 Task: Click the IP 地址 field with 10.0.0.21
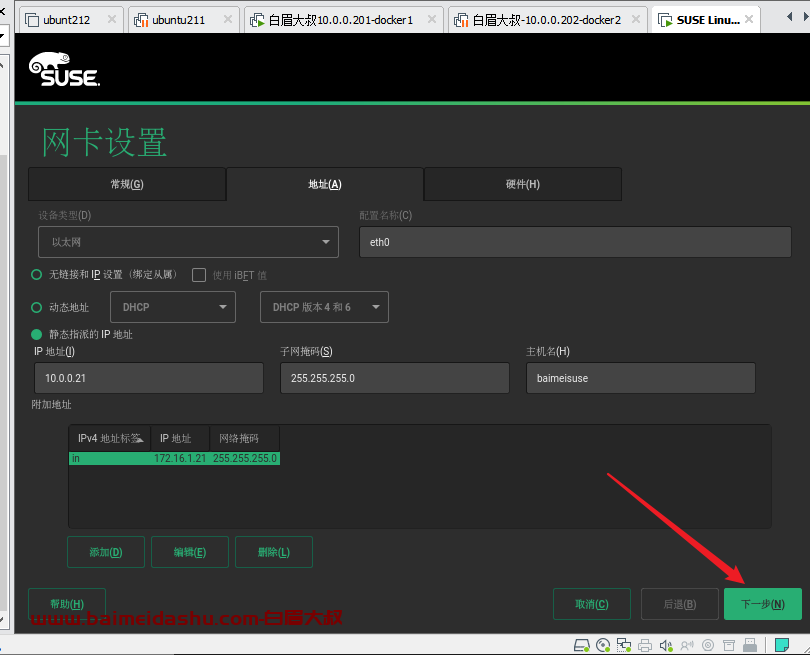[149, 378]
